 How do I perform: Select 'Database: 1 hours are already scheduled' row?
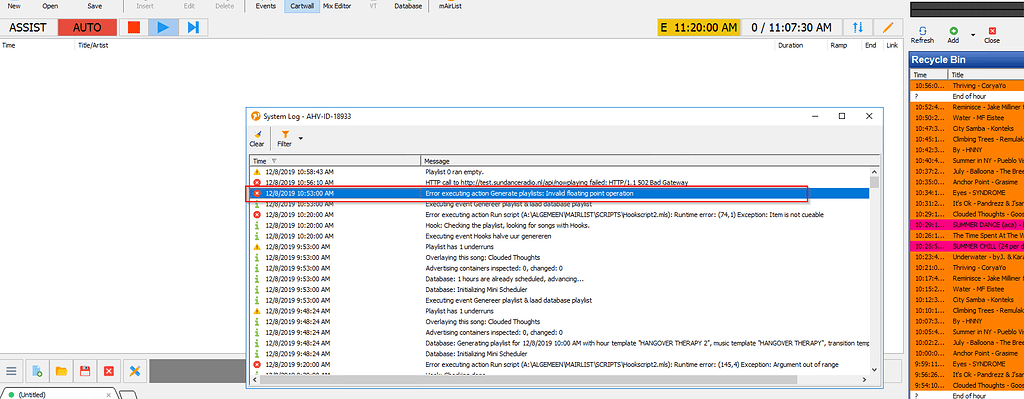[560, 279]
